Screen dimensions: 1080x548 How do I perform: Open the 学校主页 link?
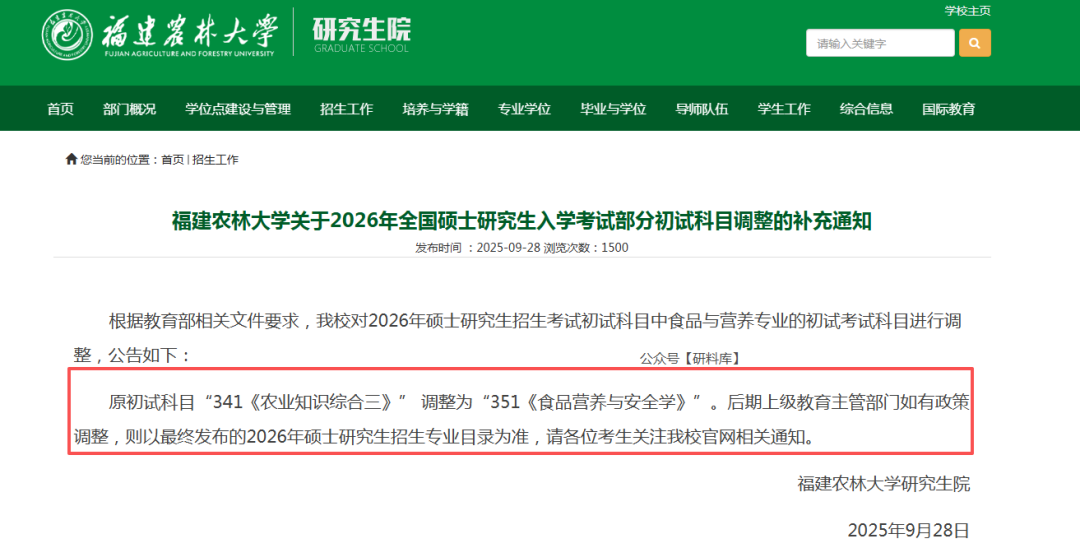[967, 11]
